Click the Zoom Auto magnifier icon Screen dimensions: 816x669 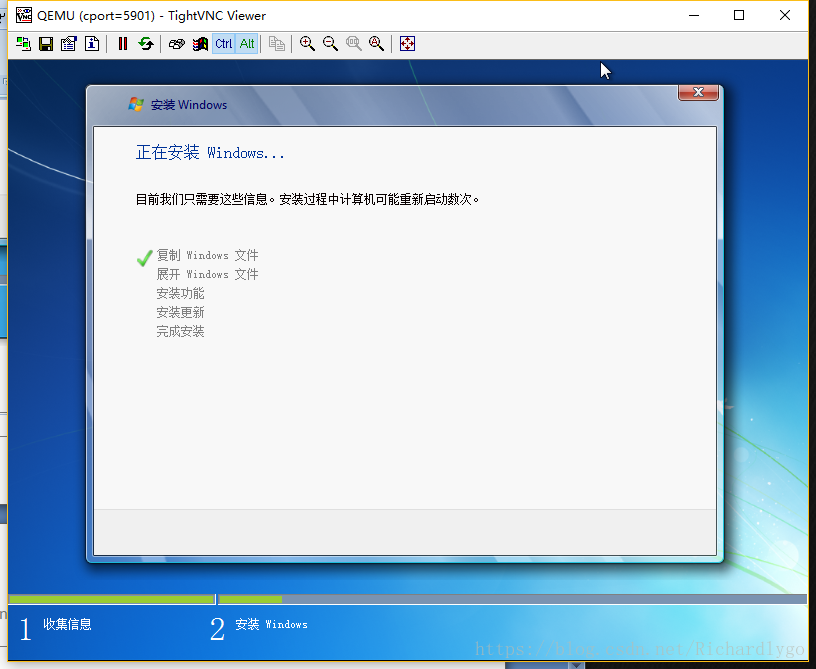point(376,44)
